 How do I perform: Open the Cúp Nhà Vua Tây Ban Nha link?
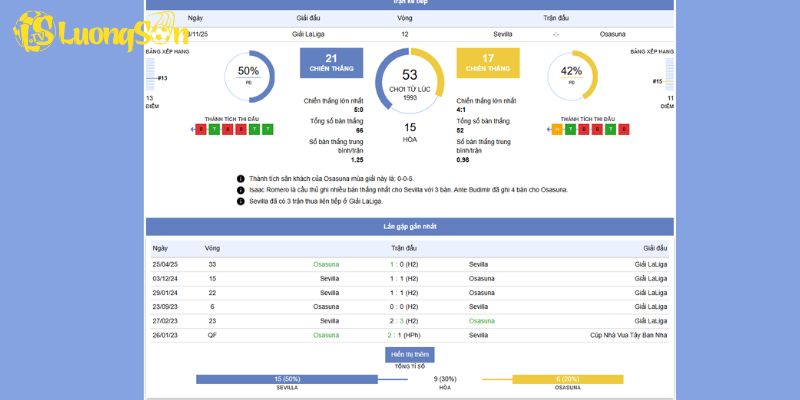coord(628,335)
